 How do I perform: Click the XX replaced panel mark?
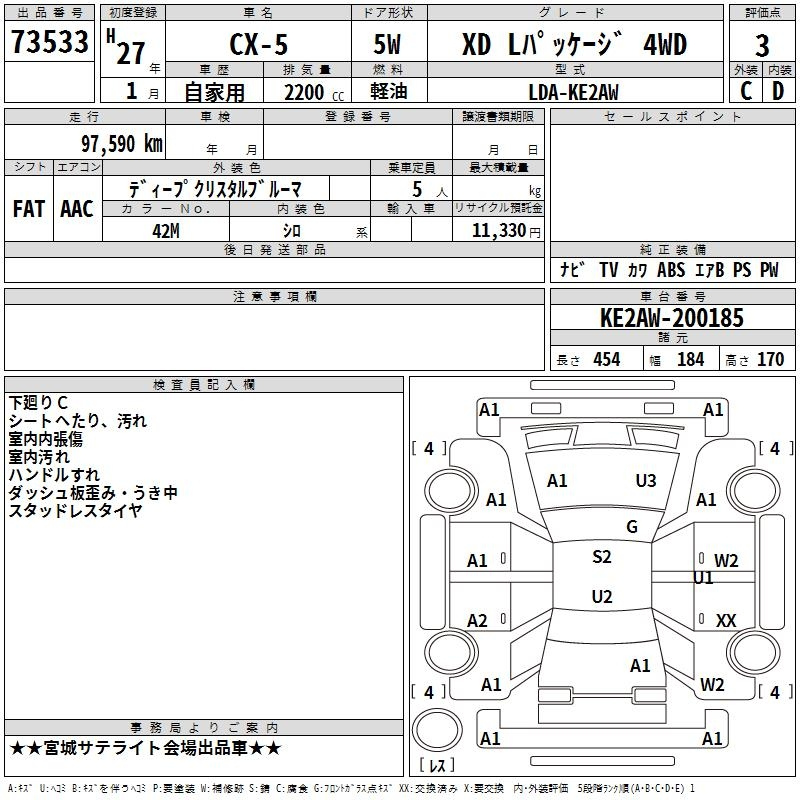pos(726,621)
